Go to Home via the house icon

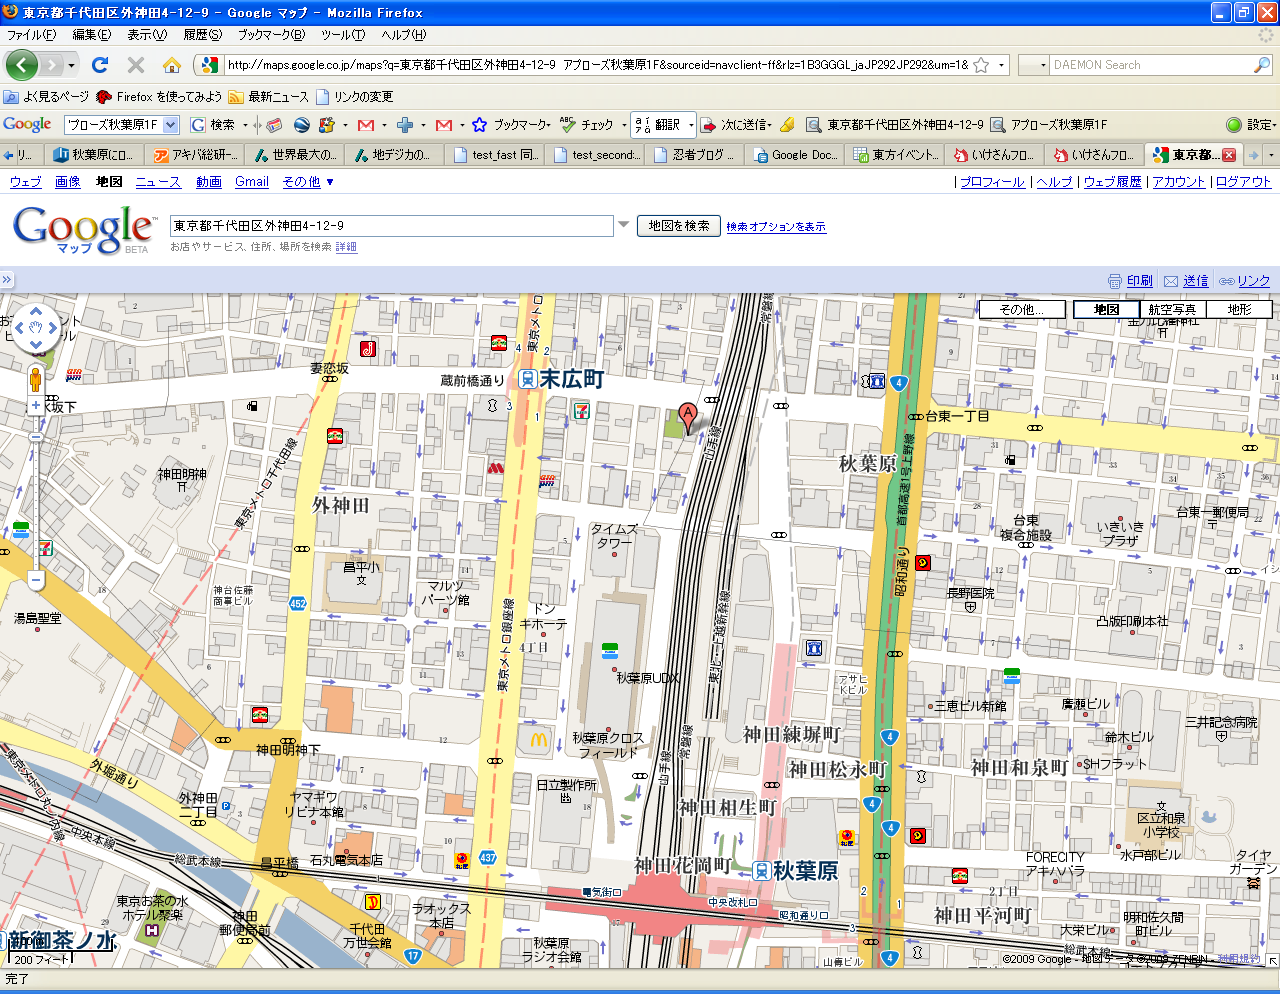coord(172,65)
